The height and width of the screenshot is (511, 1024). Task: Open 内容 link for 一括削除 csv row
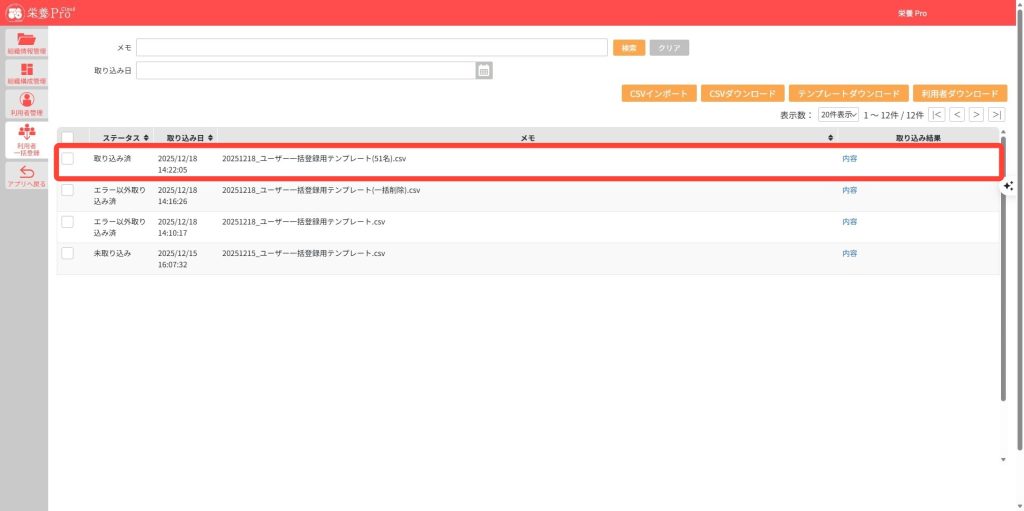pos(849,190)
